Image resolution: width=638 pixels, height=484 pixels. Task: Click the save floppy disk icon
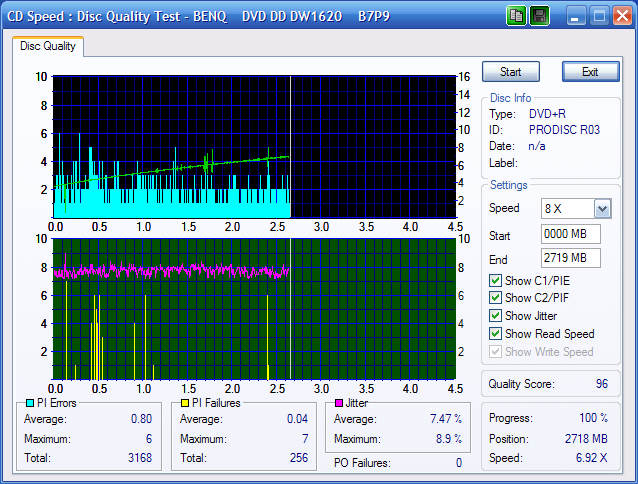(x=540, y=16)
